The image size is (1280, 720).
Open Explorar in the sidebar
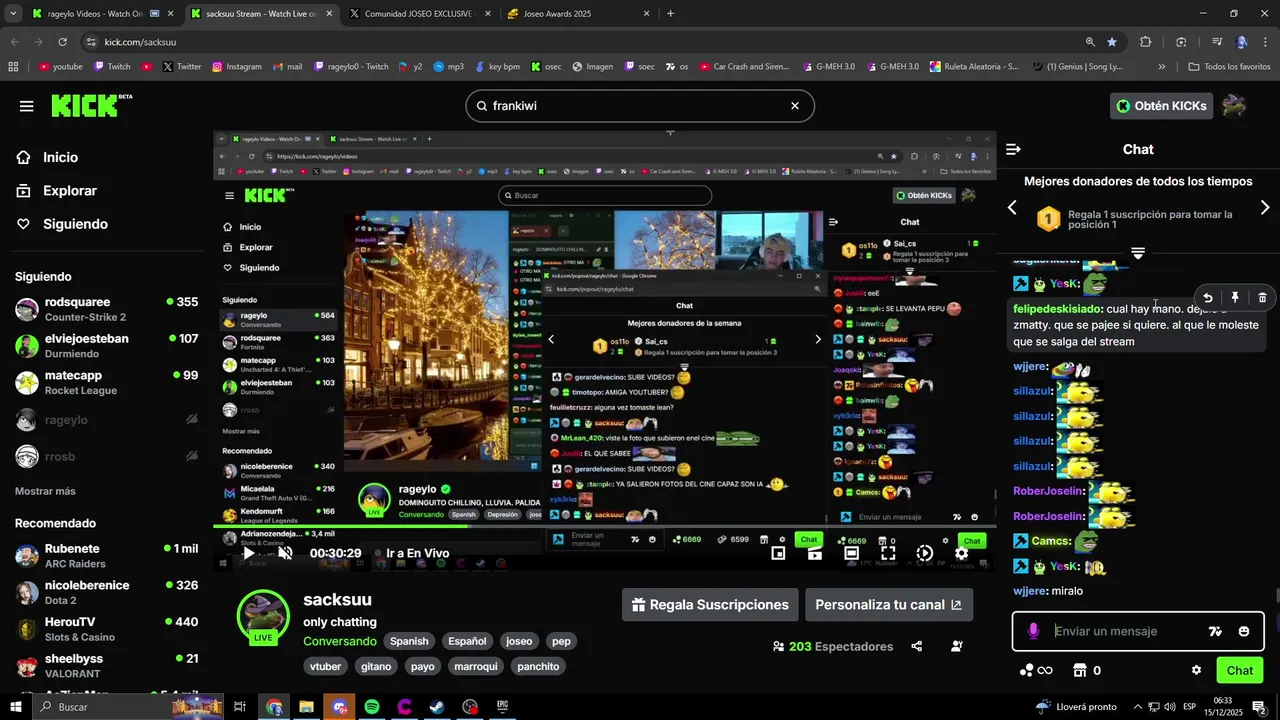point(70,191)
